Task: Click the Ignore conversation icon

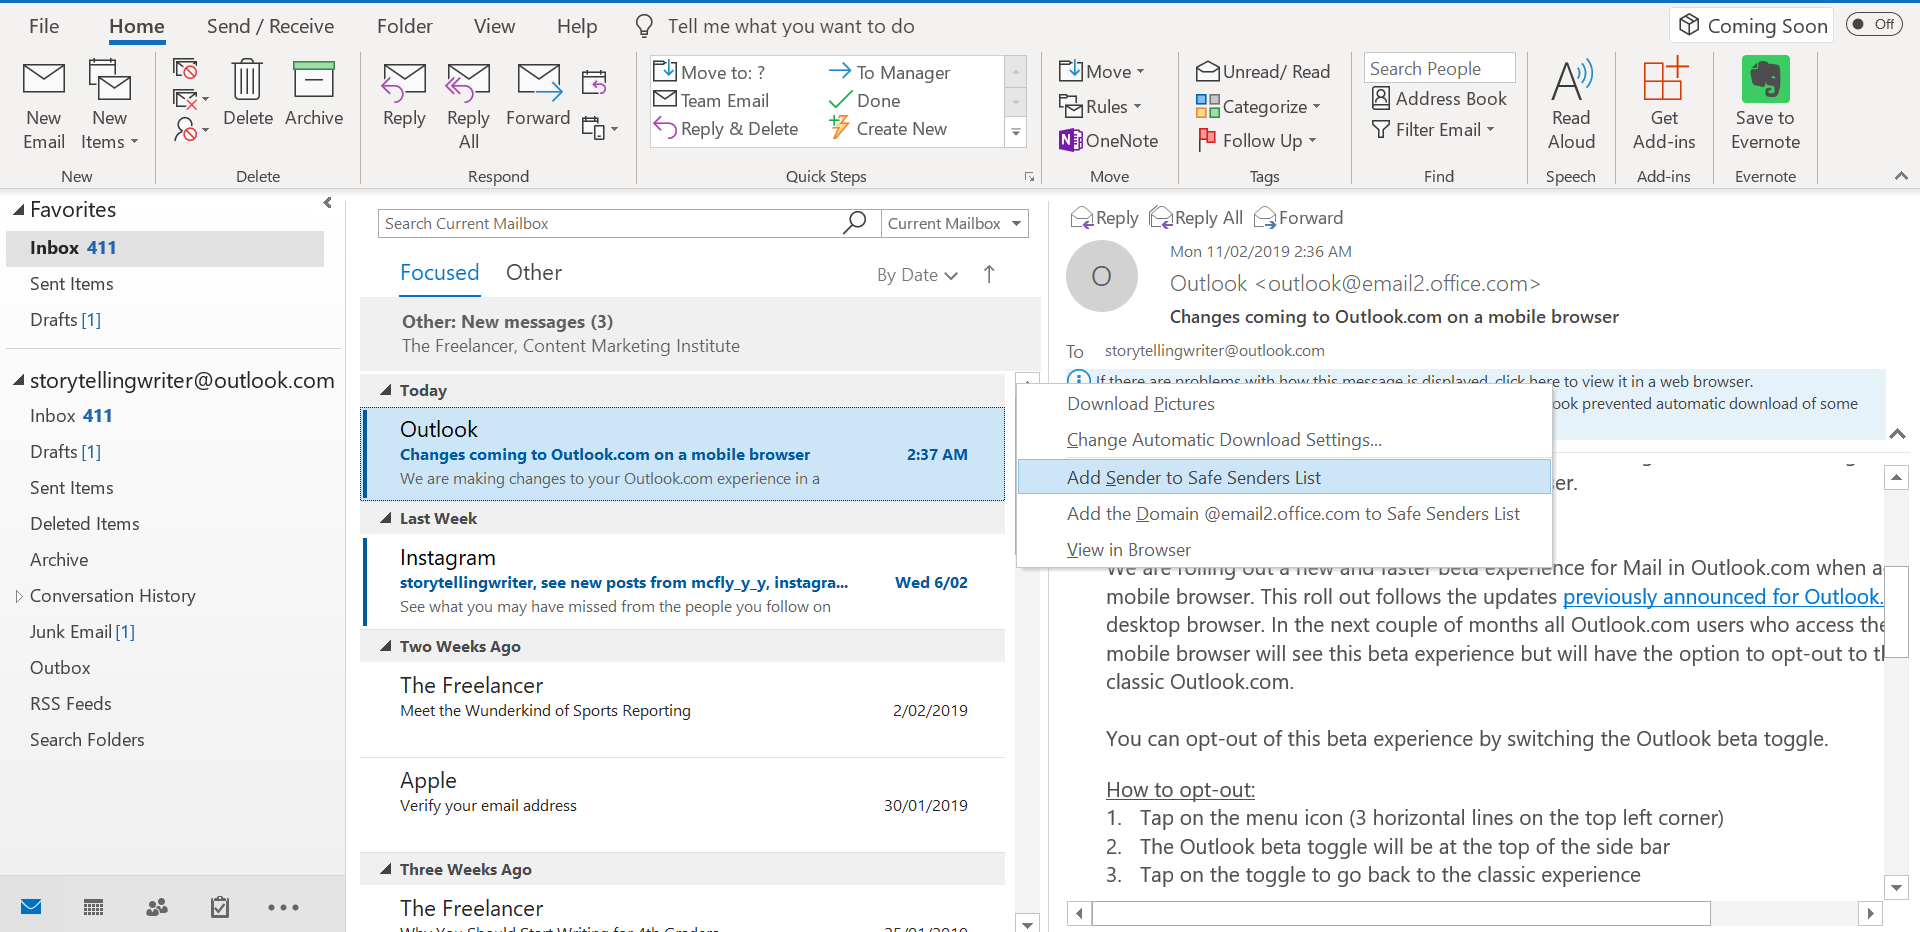Action: click(185, 68)
